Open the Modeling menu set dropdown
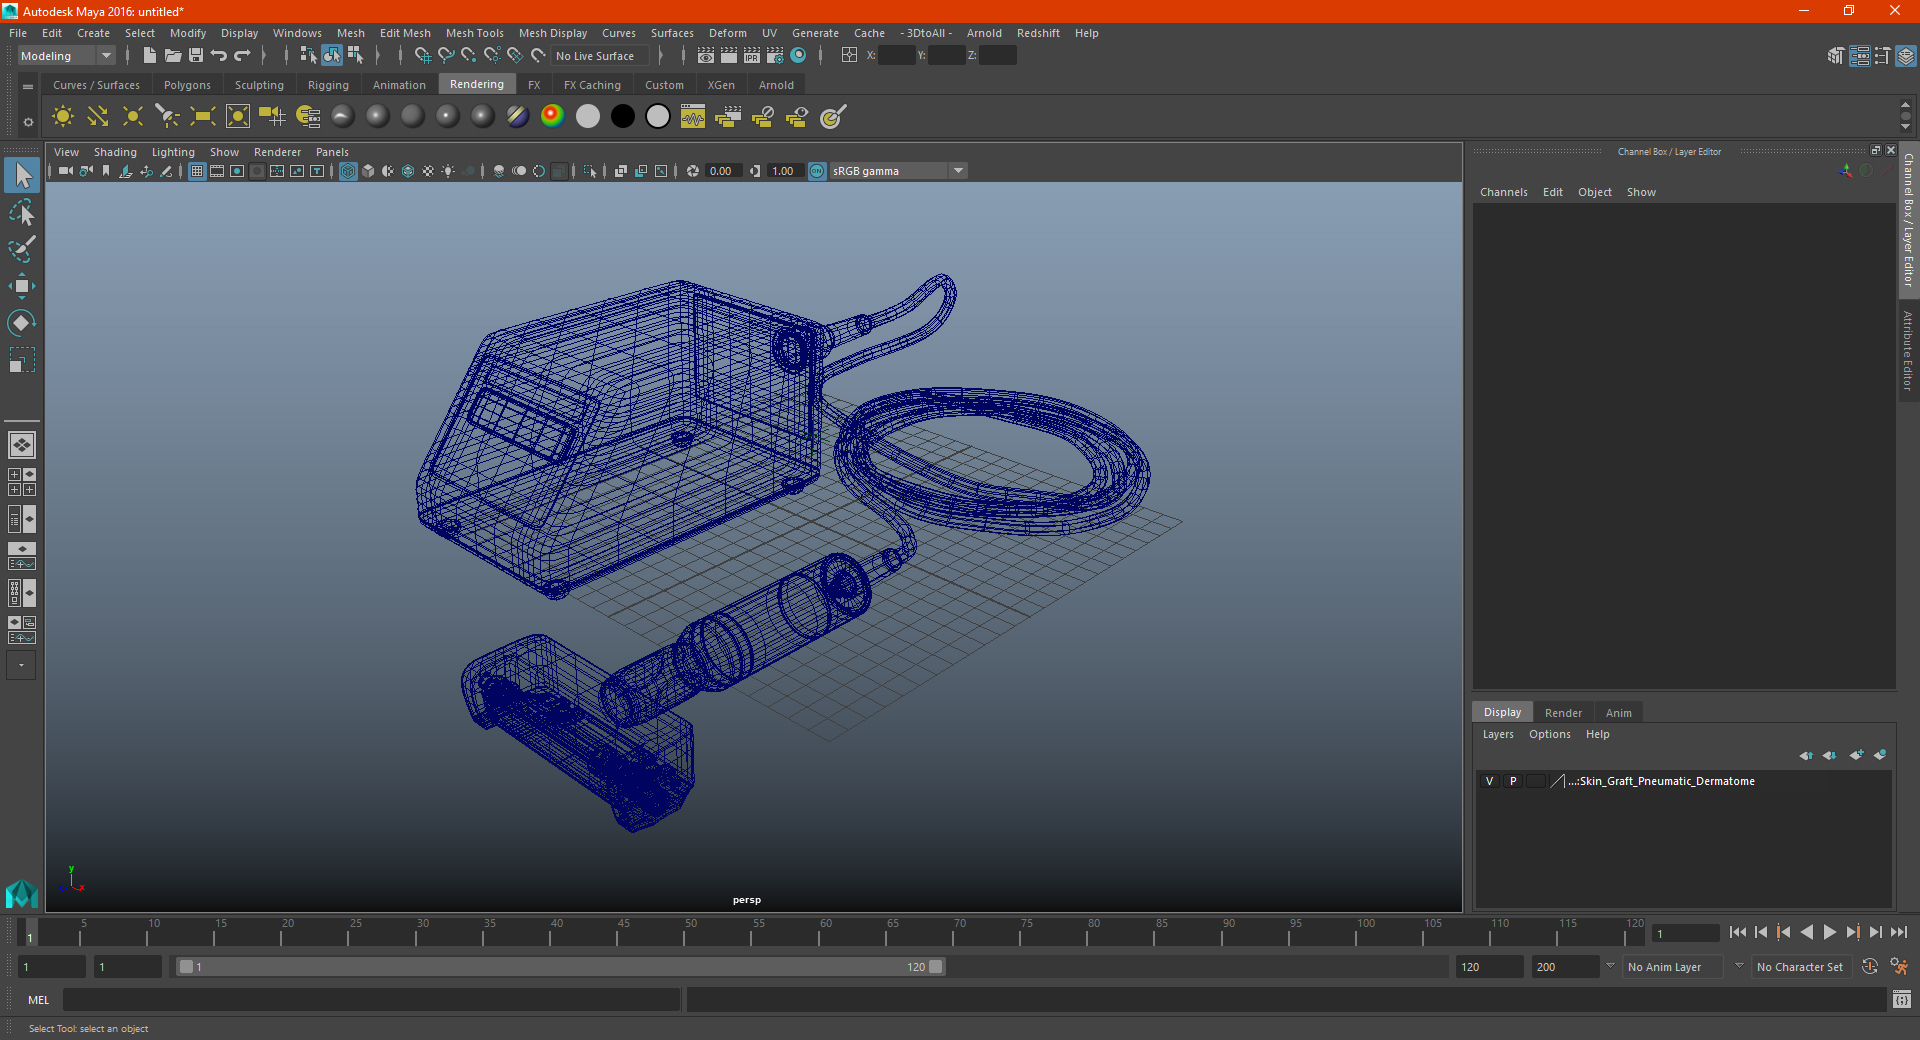 [x=66, y=56]
